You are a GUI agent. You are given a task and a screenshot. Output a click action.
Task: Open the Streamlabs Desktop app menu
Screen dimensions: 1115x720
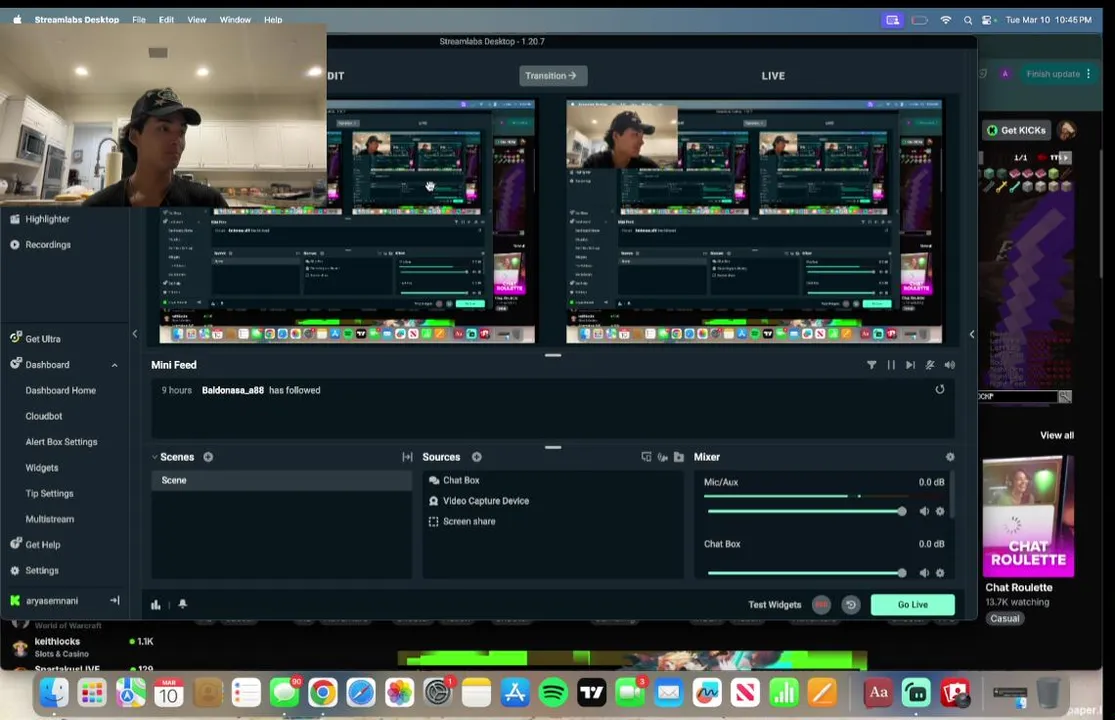tap(77, 20)
